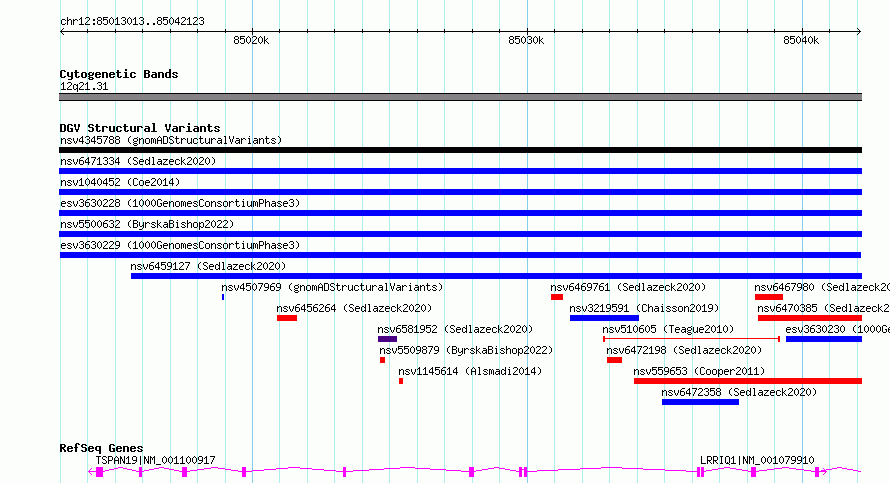Click the DGV Structural Variants track title
890x483 pixels.
tap(140, 128)
